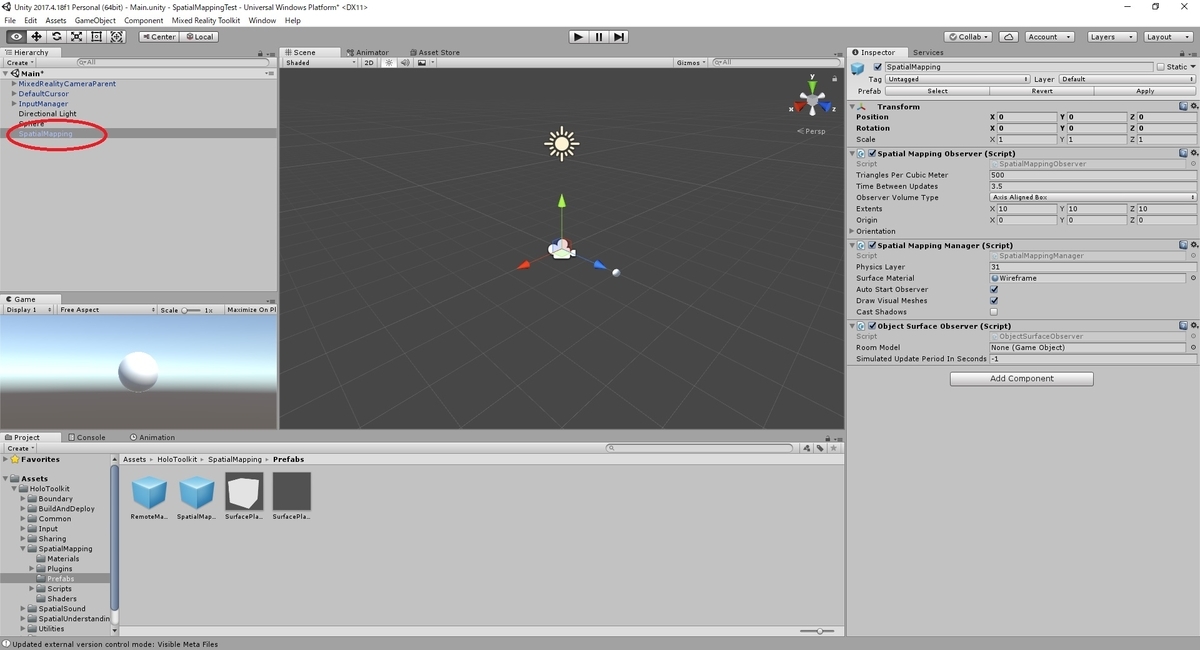Toggle scene lighting sun icon
The width and height of the screenshot is (1200, 650).
point(389,62)
